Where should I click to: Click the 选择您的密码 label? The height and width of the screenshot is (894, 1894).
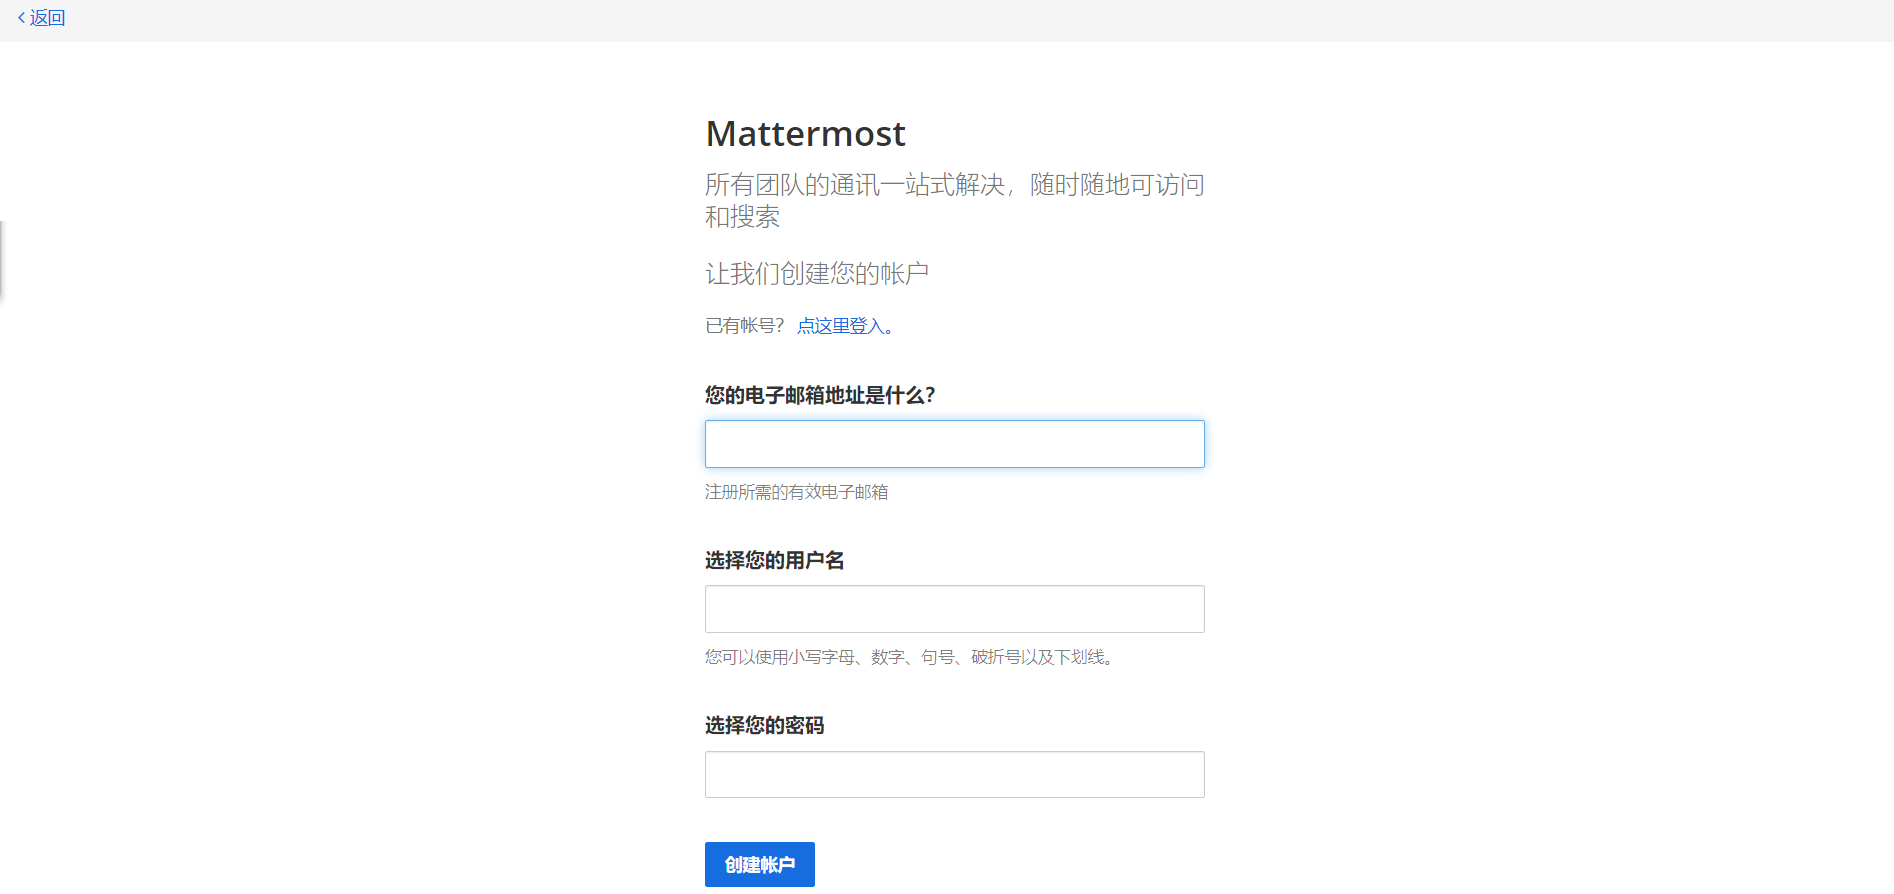[764, 725]
